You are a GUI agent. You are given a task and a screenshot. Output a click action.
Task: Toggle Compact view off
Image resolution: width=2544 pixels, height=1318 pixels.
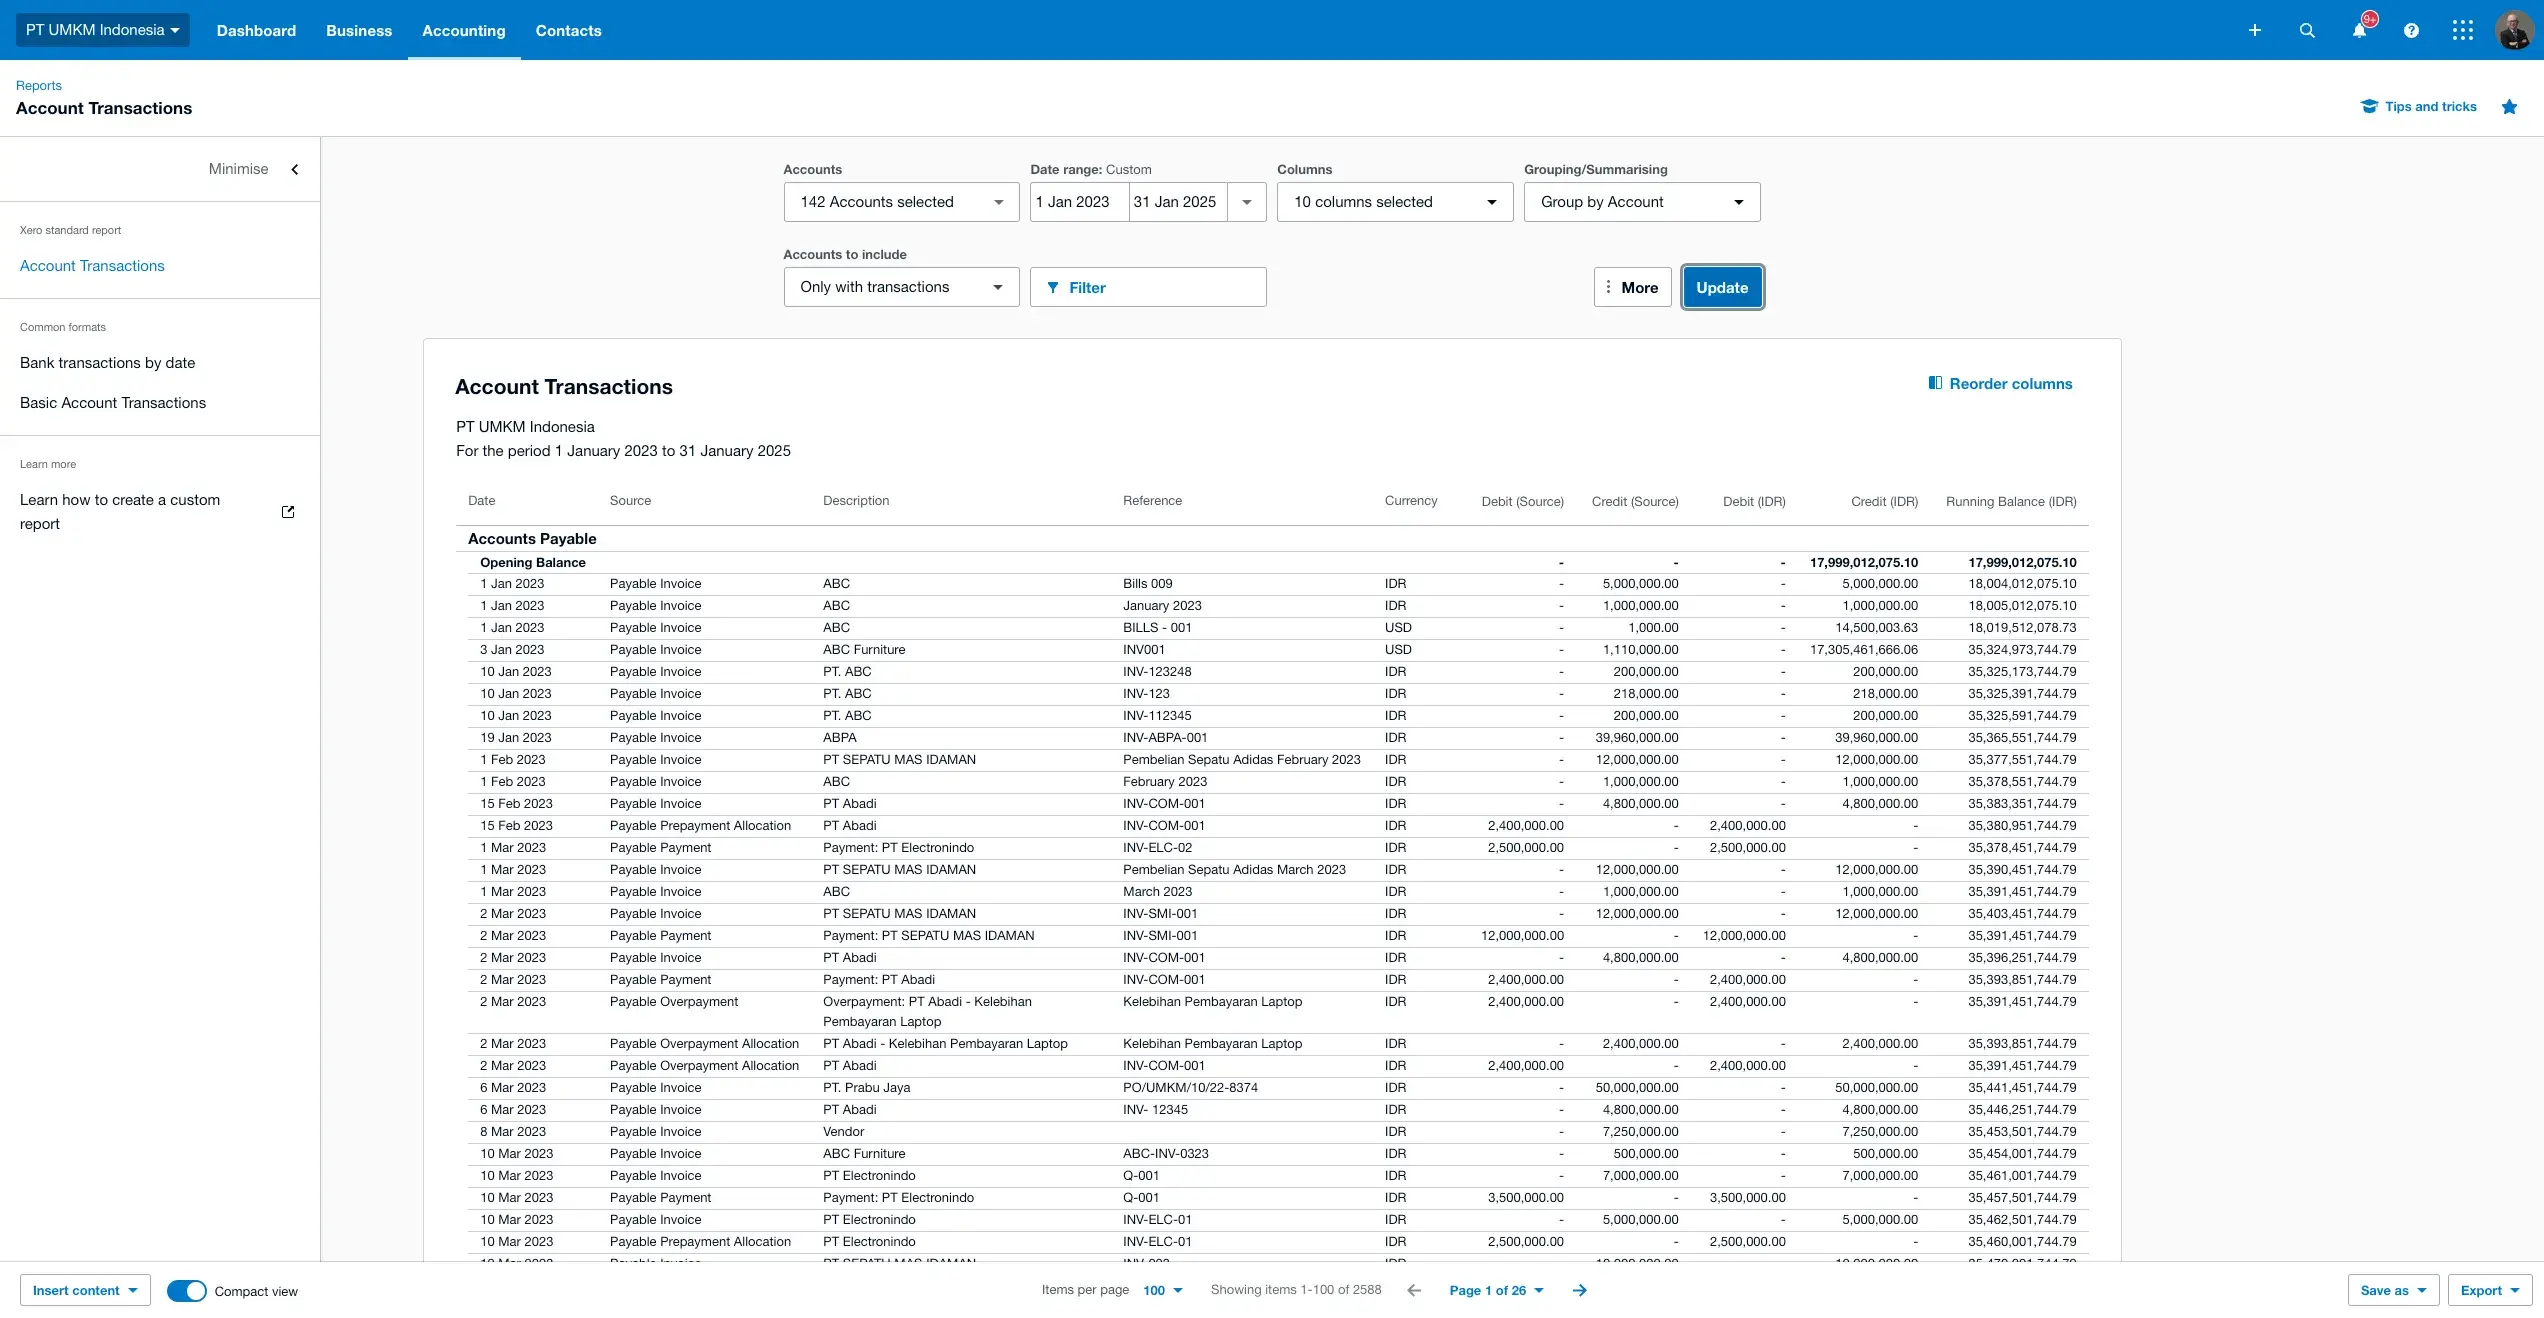(x=186, y=1290)
